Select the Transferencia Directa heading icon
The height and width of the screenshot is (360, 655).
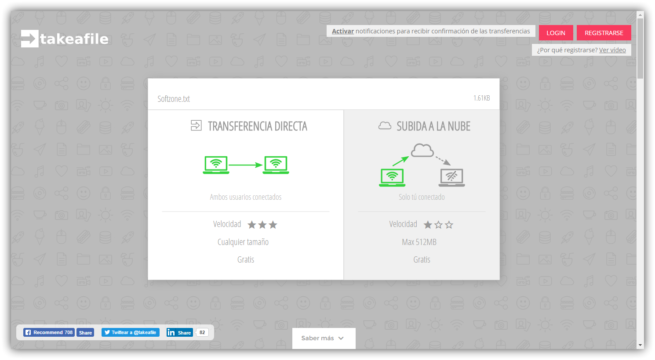[196, 125]
